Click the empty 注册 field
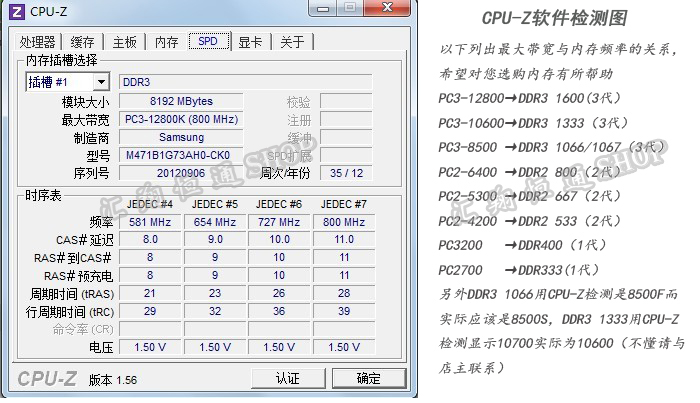Screen dimensions: 700x403 pos(346,119)
